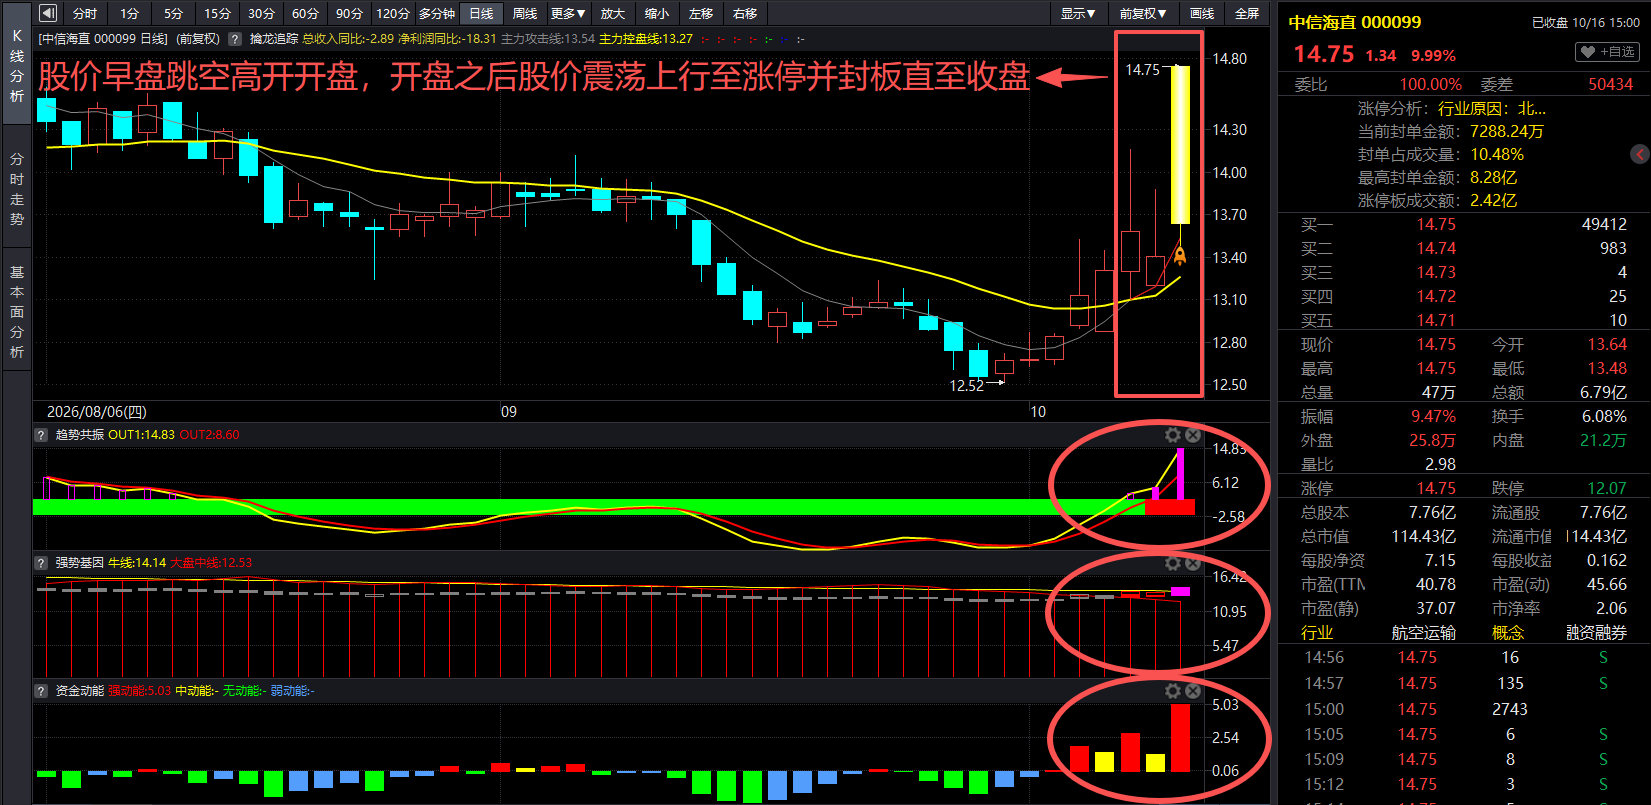This screenshot has width=1651, height=805.
Task: Open the K线分析 sidebar tab
Action: click(16, 65)
